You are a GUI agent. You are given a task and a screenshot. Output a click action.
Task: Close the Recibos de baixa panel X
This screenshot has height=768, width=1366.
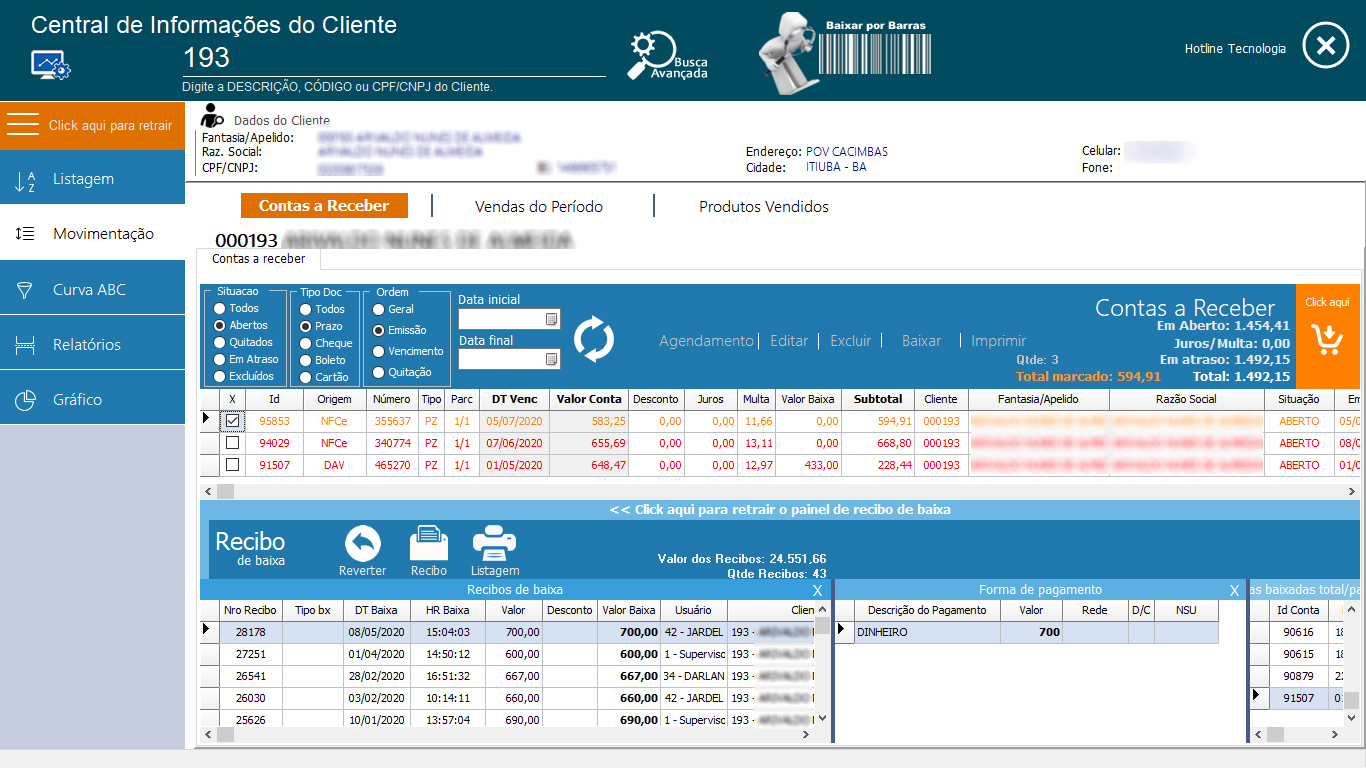point(817,590)
